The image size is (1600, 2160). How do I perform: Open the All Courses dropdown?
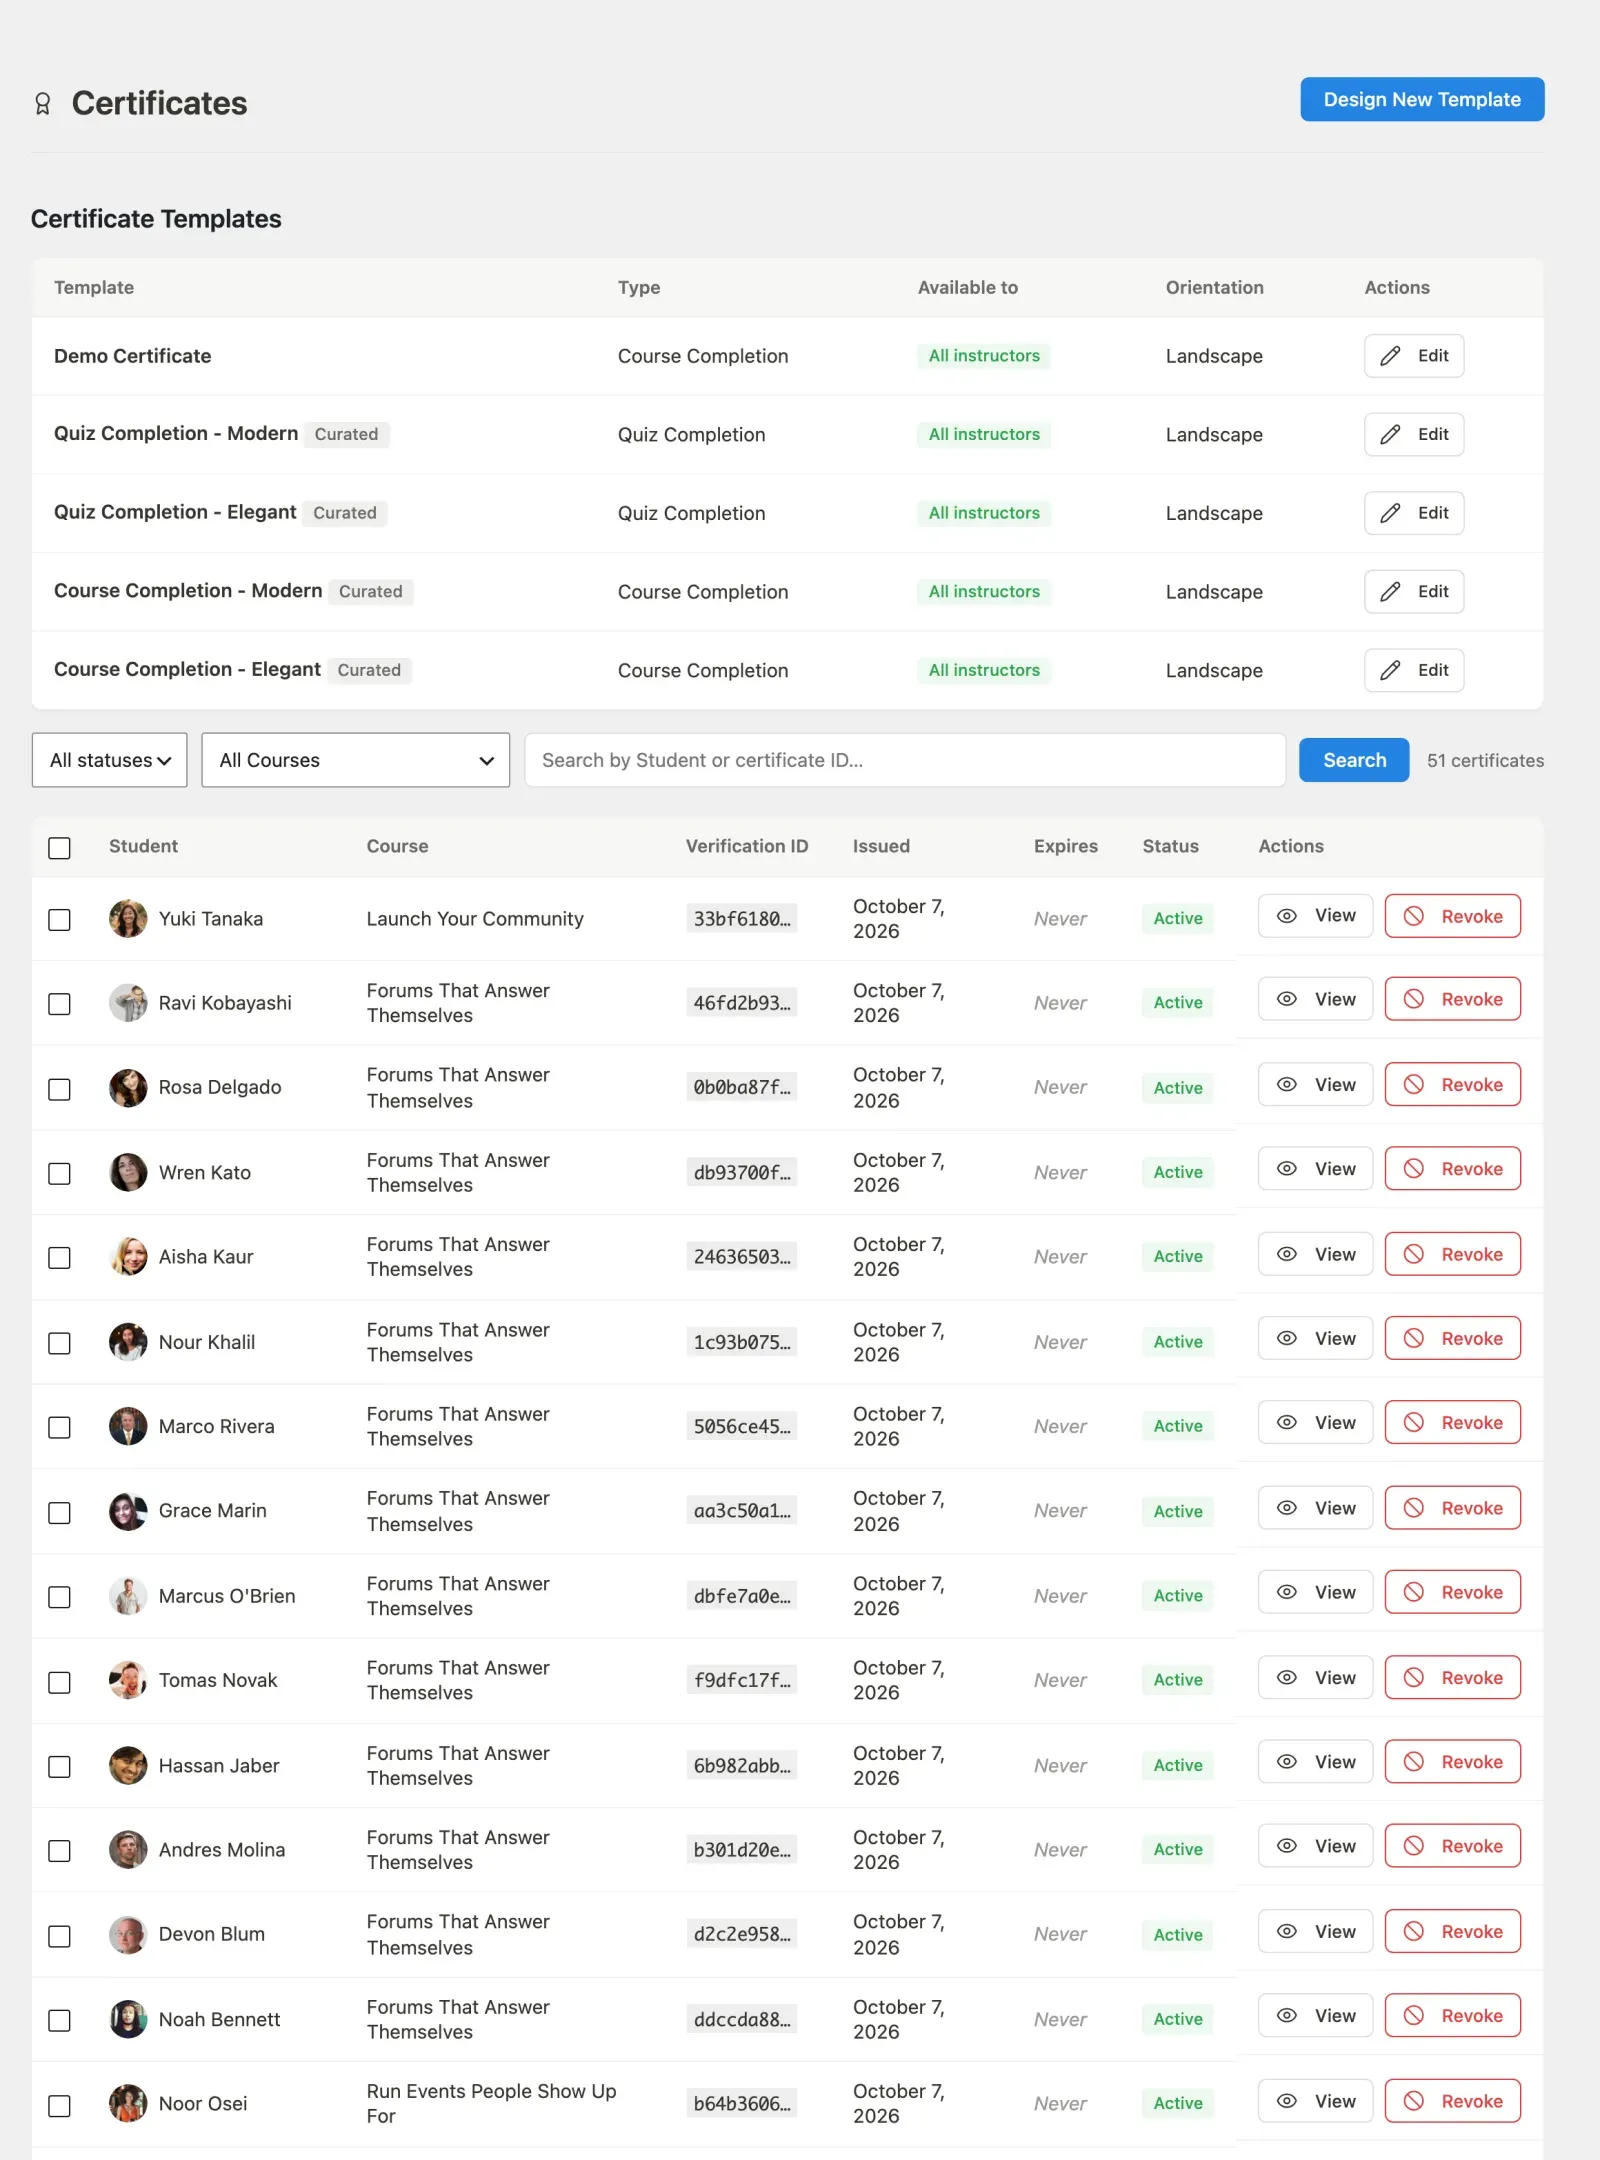[356, 760]
